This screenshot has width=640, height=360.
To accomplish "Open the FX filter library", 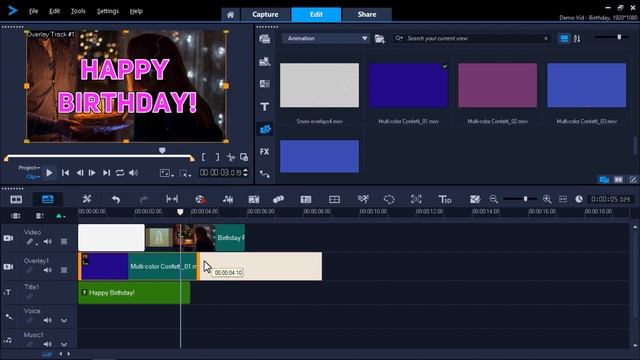I will [x=264, y=151].
